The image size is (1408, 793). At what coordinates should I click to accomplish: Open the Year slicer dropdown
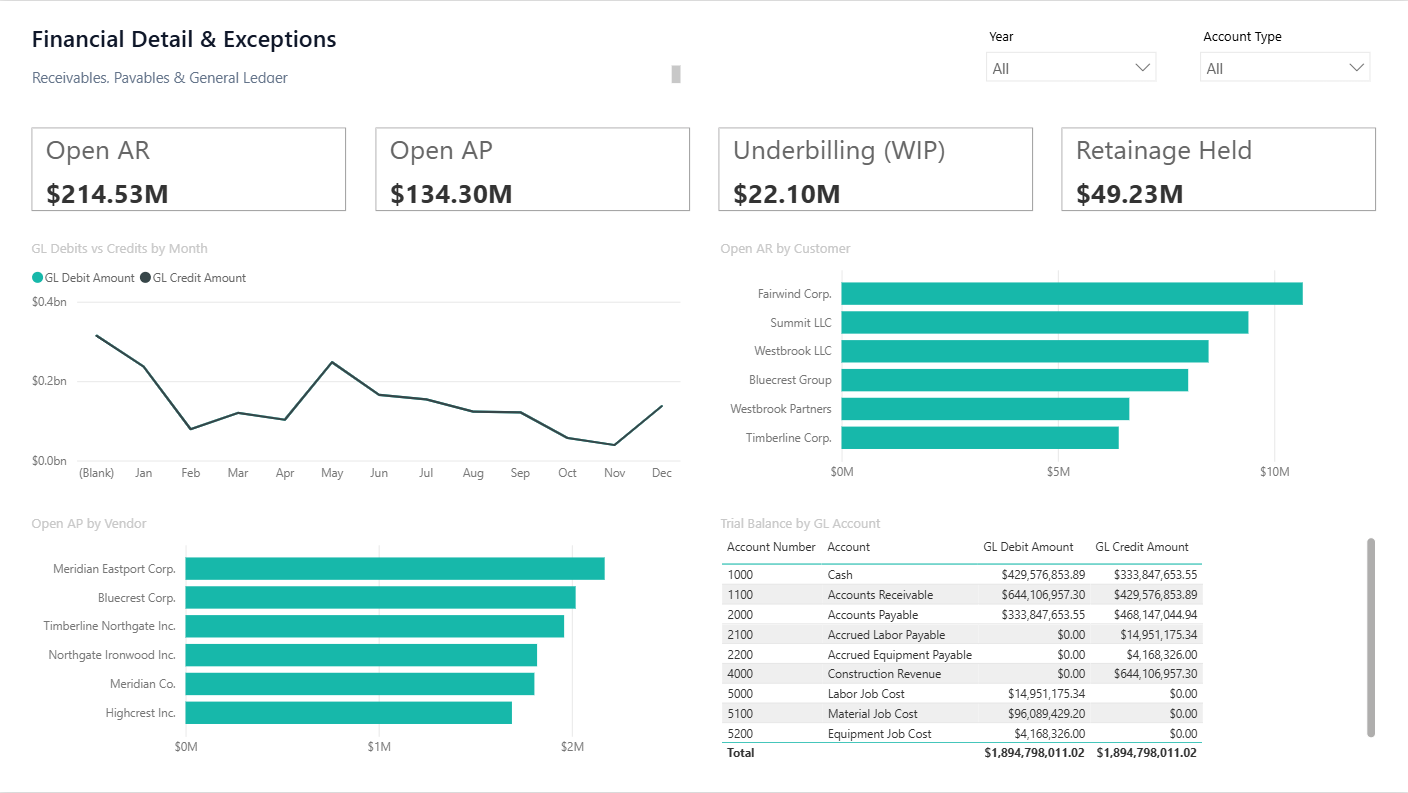pos(1070,68)
